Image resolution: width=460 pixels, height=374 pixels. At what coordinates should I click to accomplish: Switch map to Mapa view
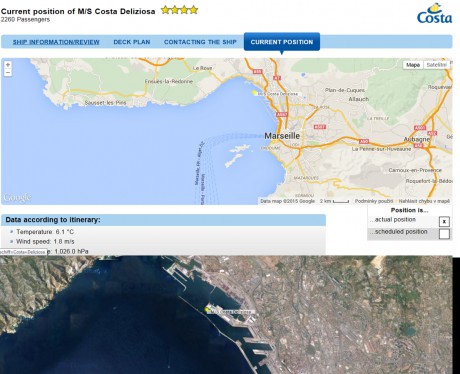click(x=413, y=65)
